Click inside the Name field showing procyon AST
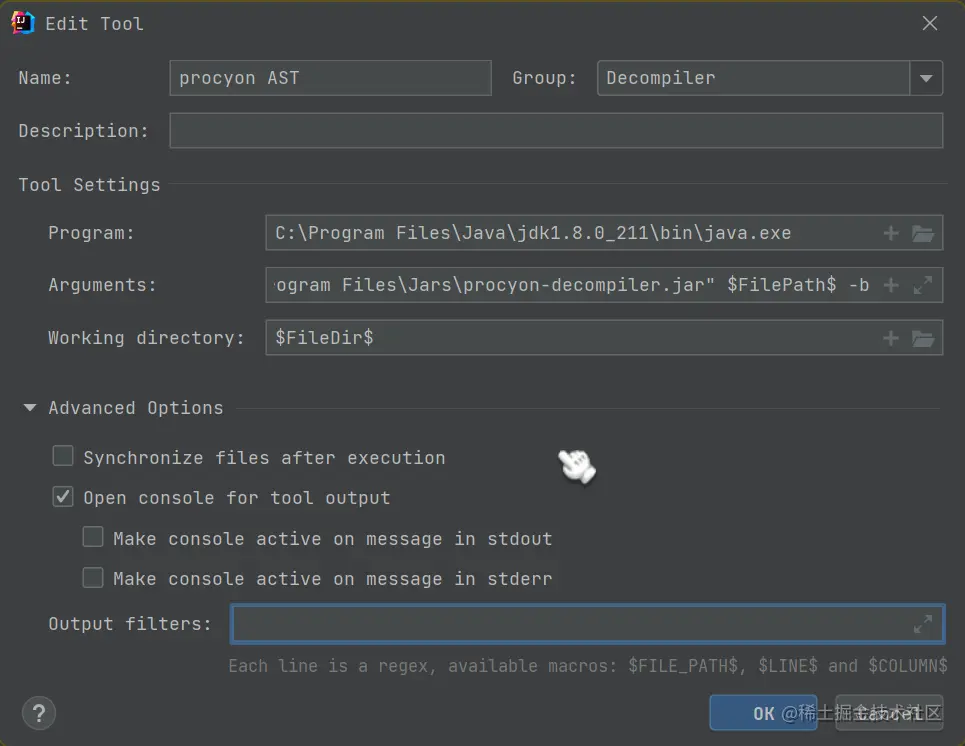Image resolution: width=965 pixels, height=746 pixels. [330, 78]
